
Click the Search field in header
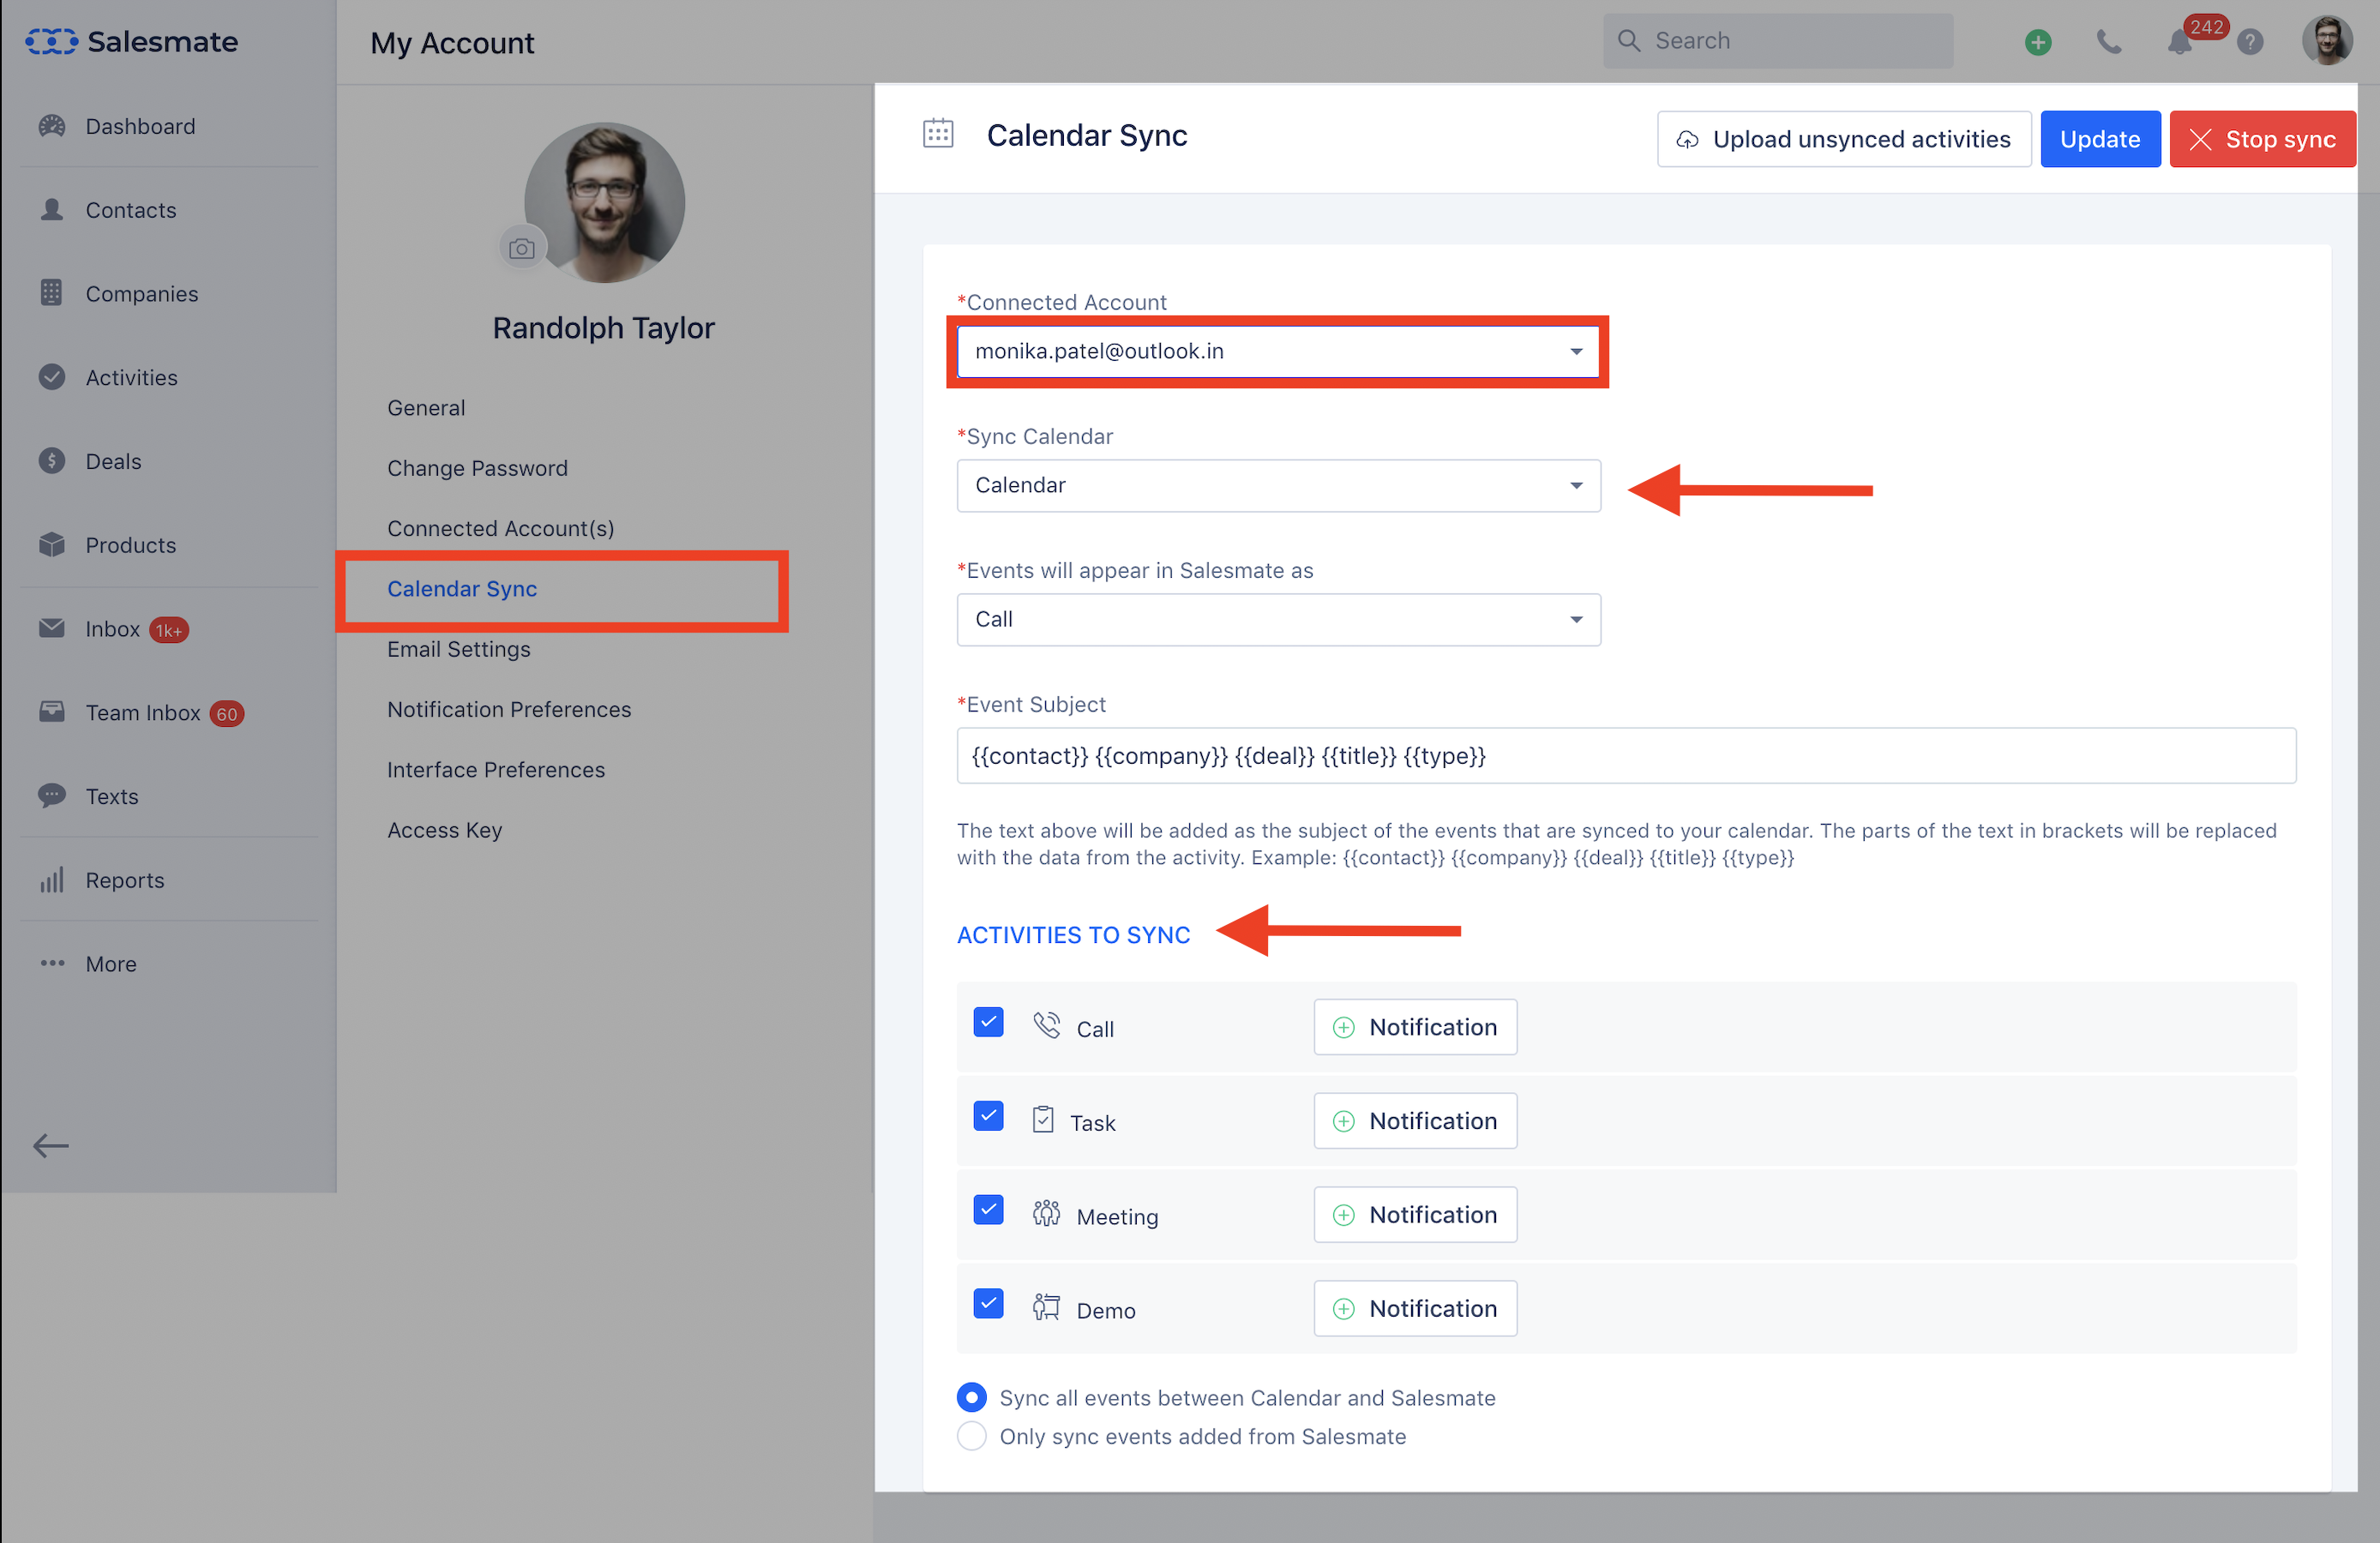(x=1778, y=41)
